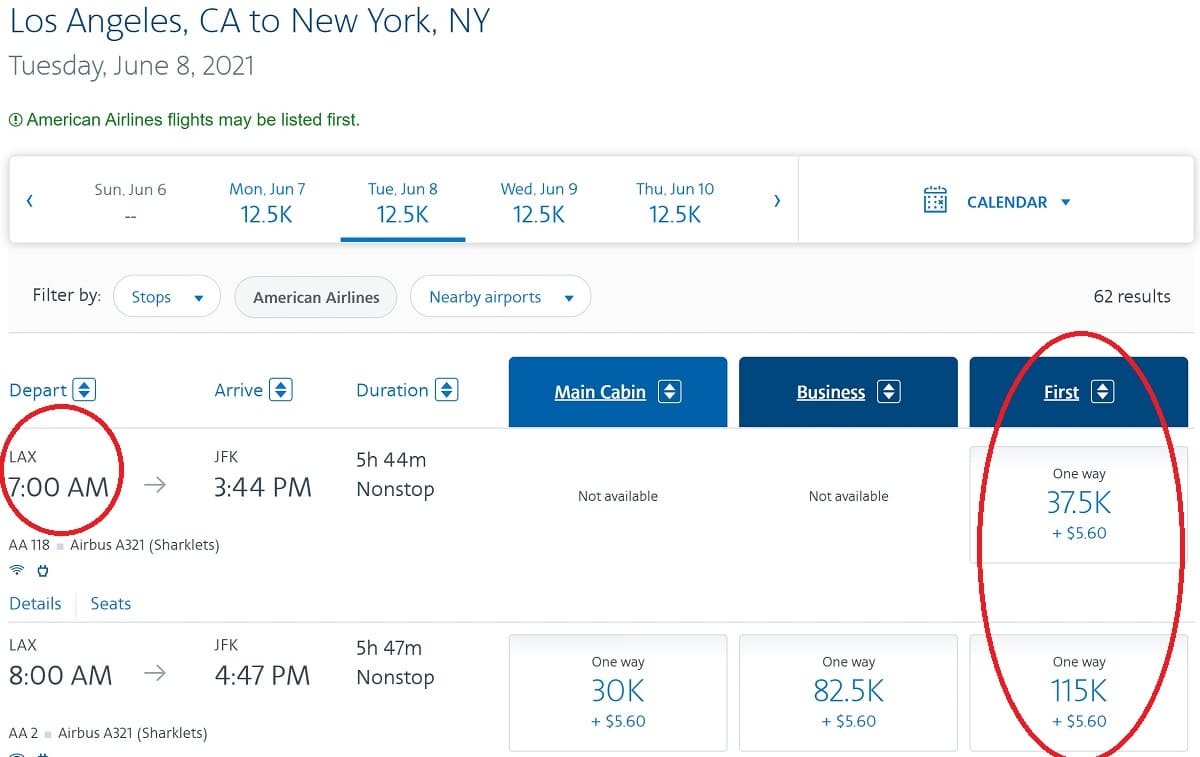
Task: Click the 5h 44m duration text
Action: point(391,460)
